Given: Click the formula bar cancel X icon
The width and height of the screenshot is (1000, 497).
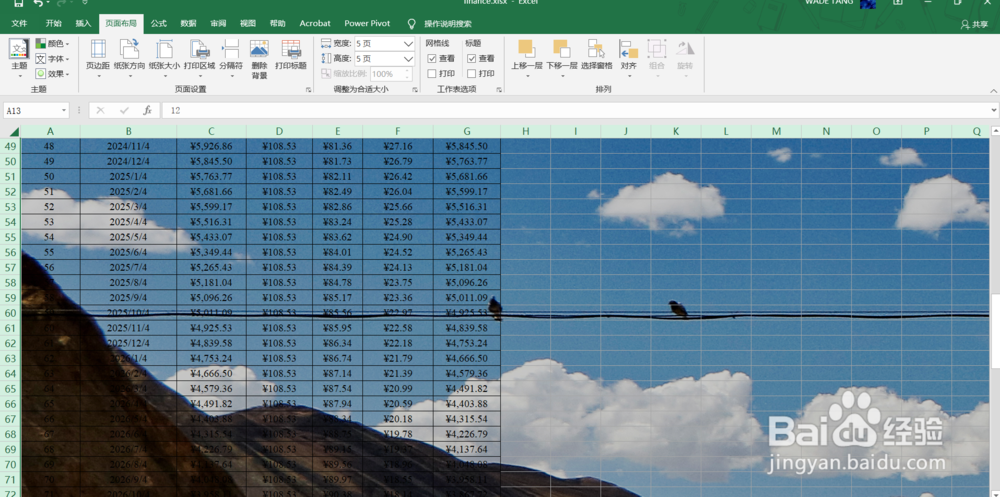Looking at the screenshot, I should pyautogui.click(x=100, y=110).
